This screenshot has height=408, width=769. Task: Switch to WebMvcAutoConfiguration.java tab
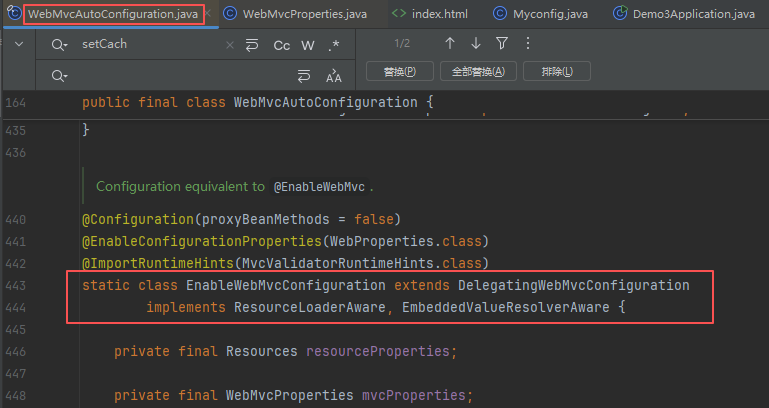[113, 14]
